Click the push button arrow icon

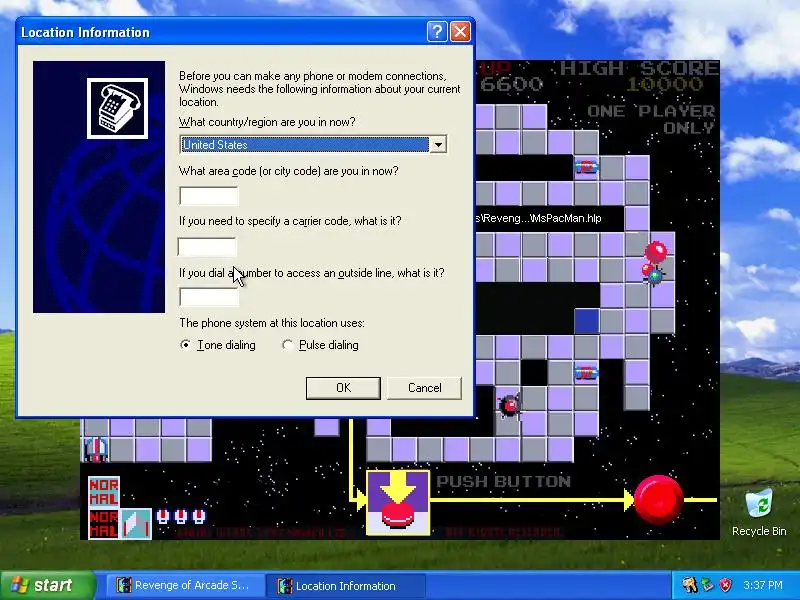(x=398, y=503)
